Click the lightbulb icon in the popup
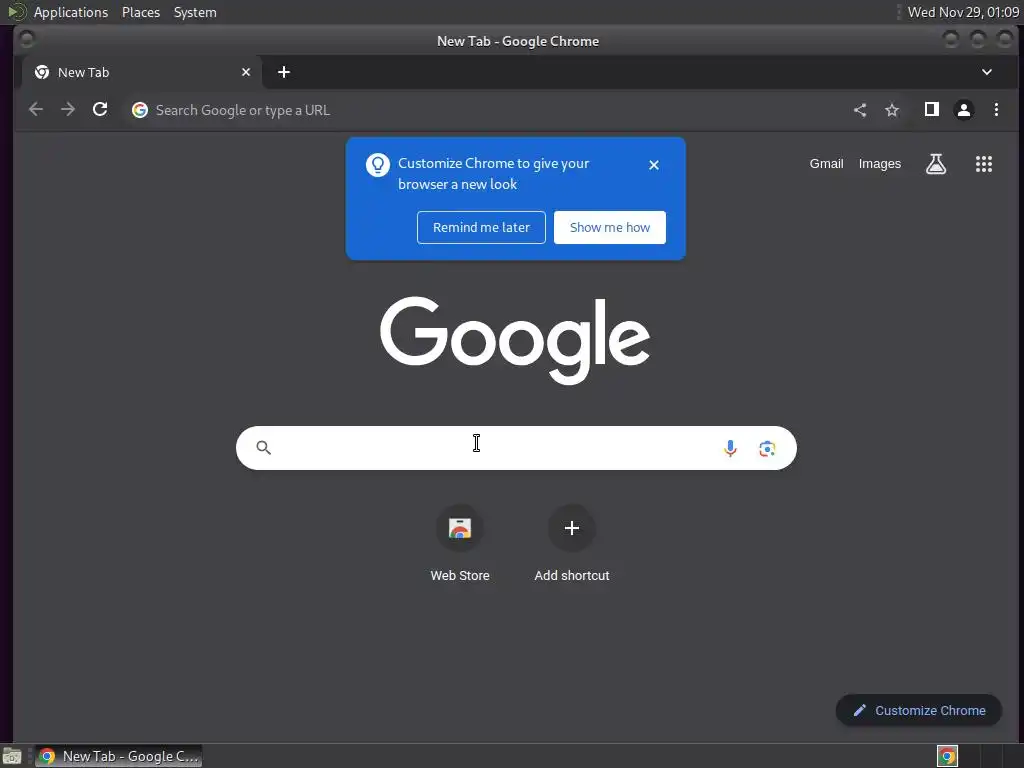The height and width of the screenshot is (768, 1024). [x=377, y=165]
